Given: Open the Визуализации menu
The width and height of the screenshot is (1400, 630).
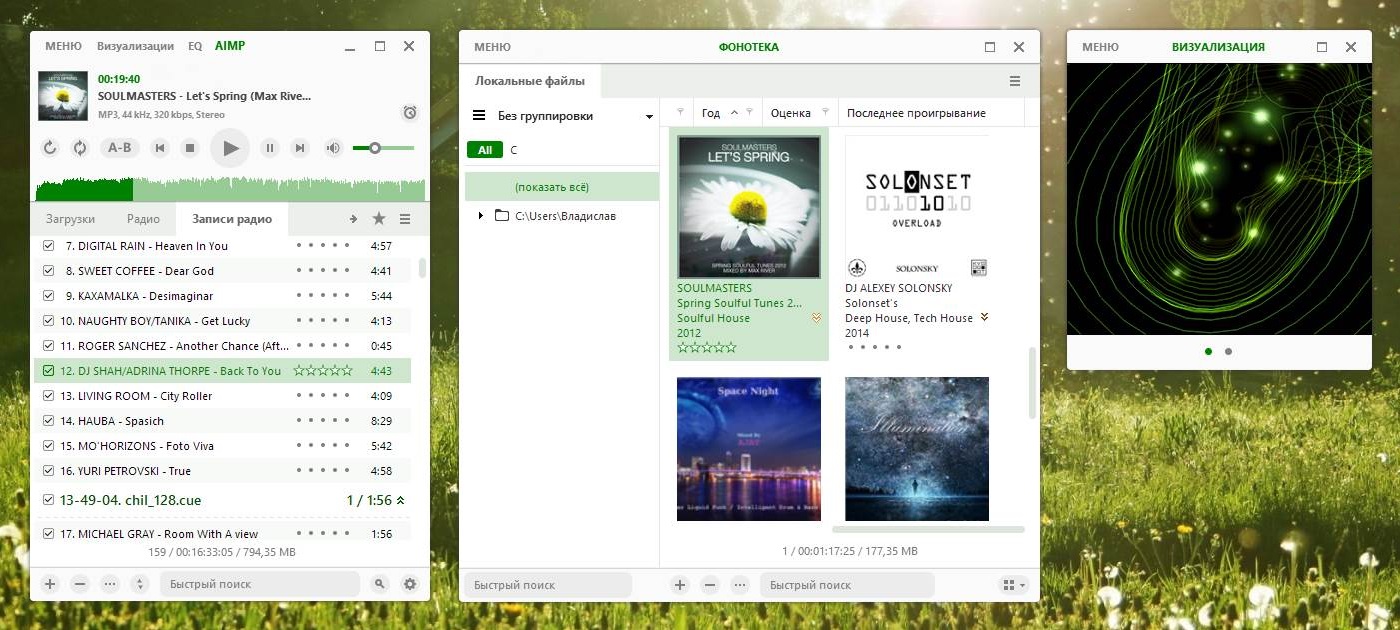Looking at the screenshot, I should pos(135,46).
